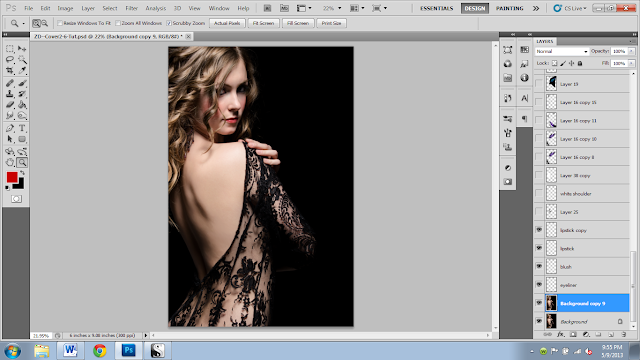Enable Resize Windows To Fit checkbox
Image resolution: width=640 pixels, height=360 pixels.
click(60, 23)
